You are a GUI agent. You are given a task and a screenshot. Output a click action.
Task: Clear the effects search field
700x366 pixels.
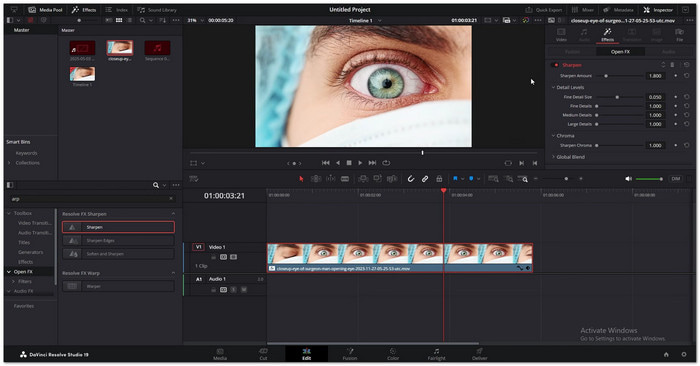[x=171, y=199]
